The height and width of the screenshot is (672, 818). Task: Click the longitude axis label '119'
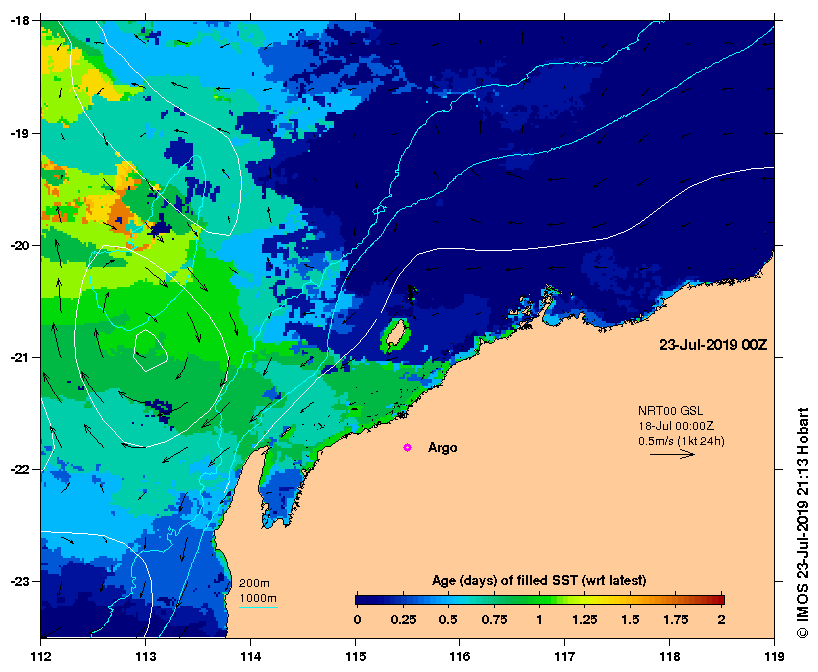[x=774, y=656]
